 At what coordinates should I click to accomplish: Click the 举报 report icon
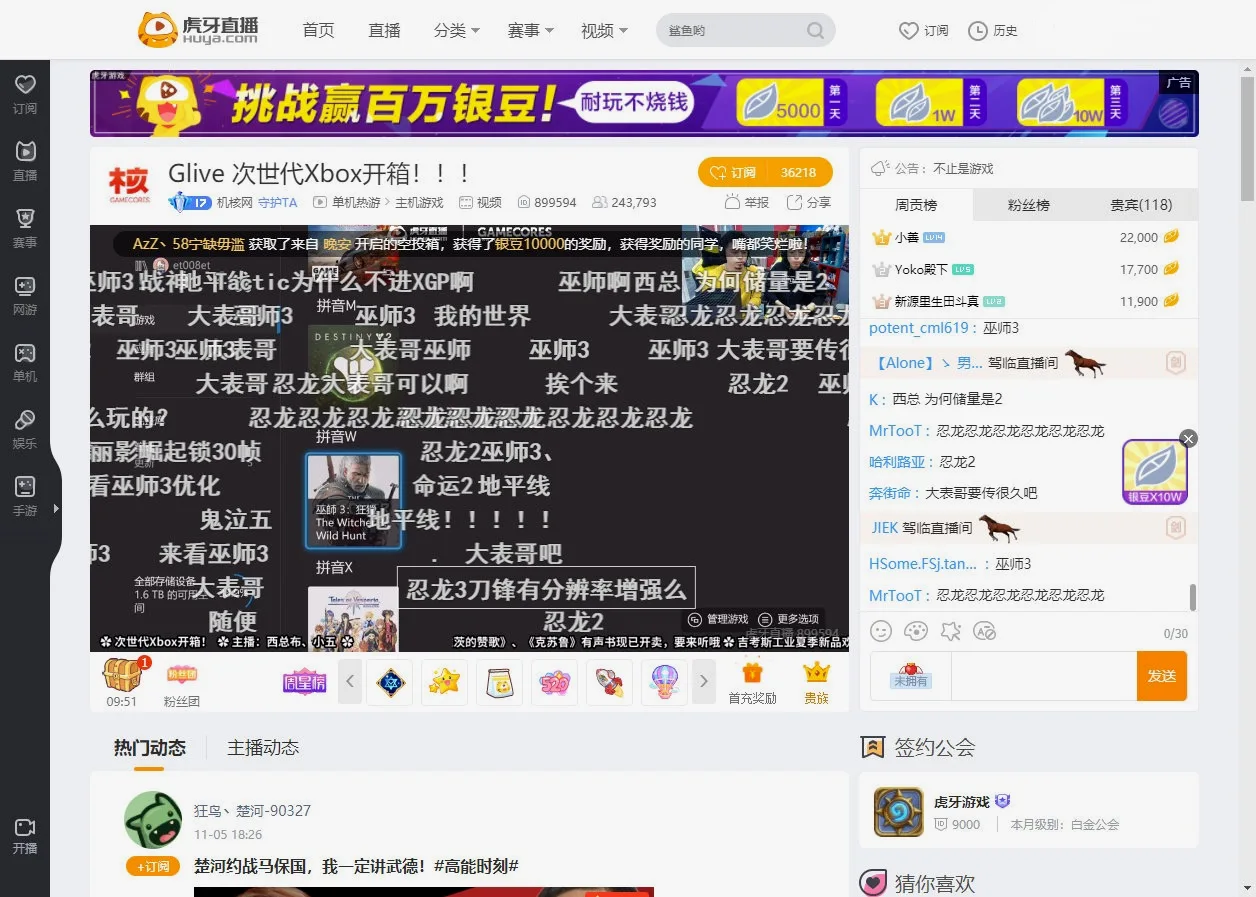746,202
